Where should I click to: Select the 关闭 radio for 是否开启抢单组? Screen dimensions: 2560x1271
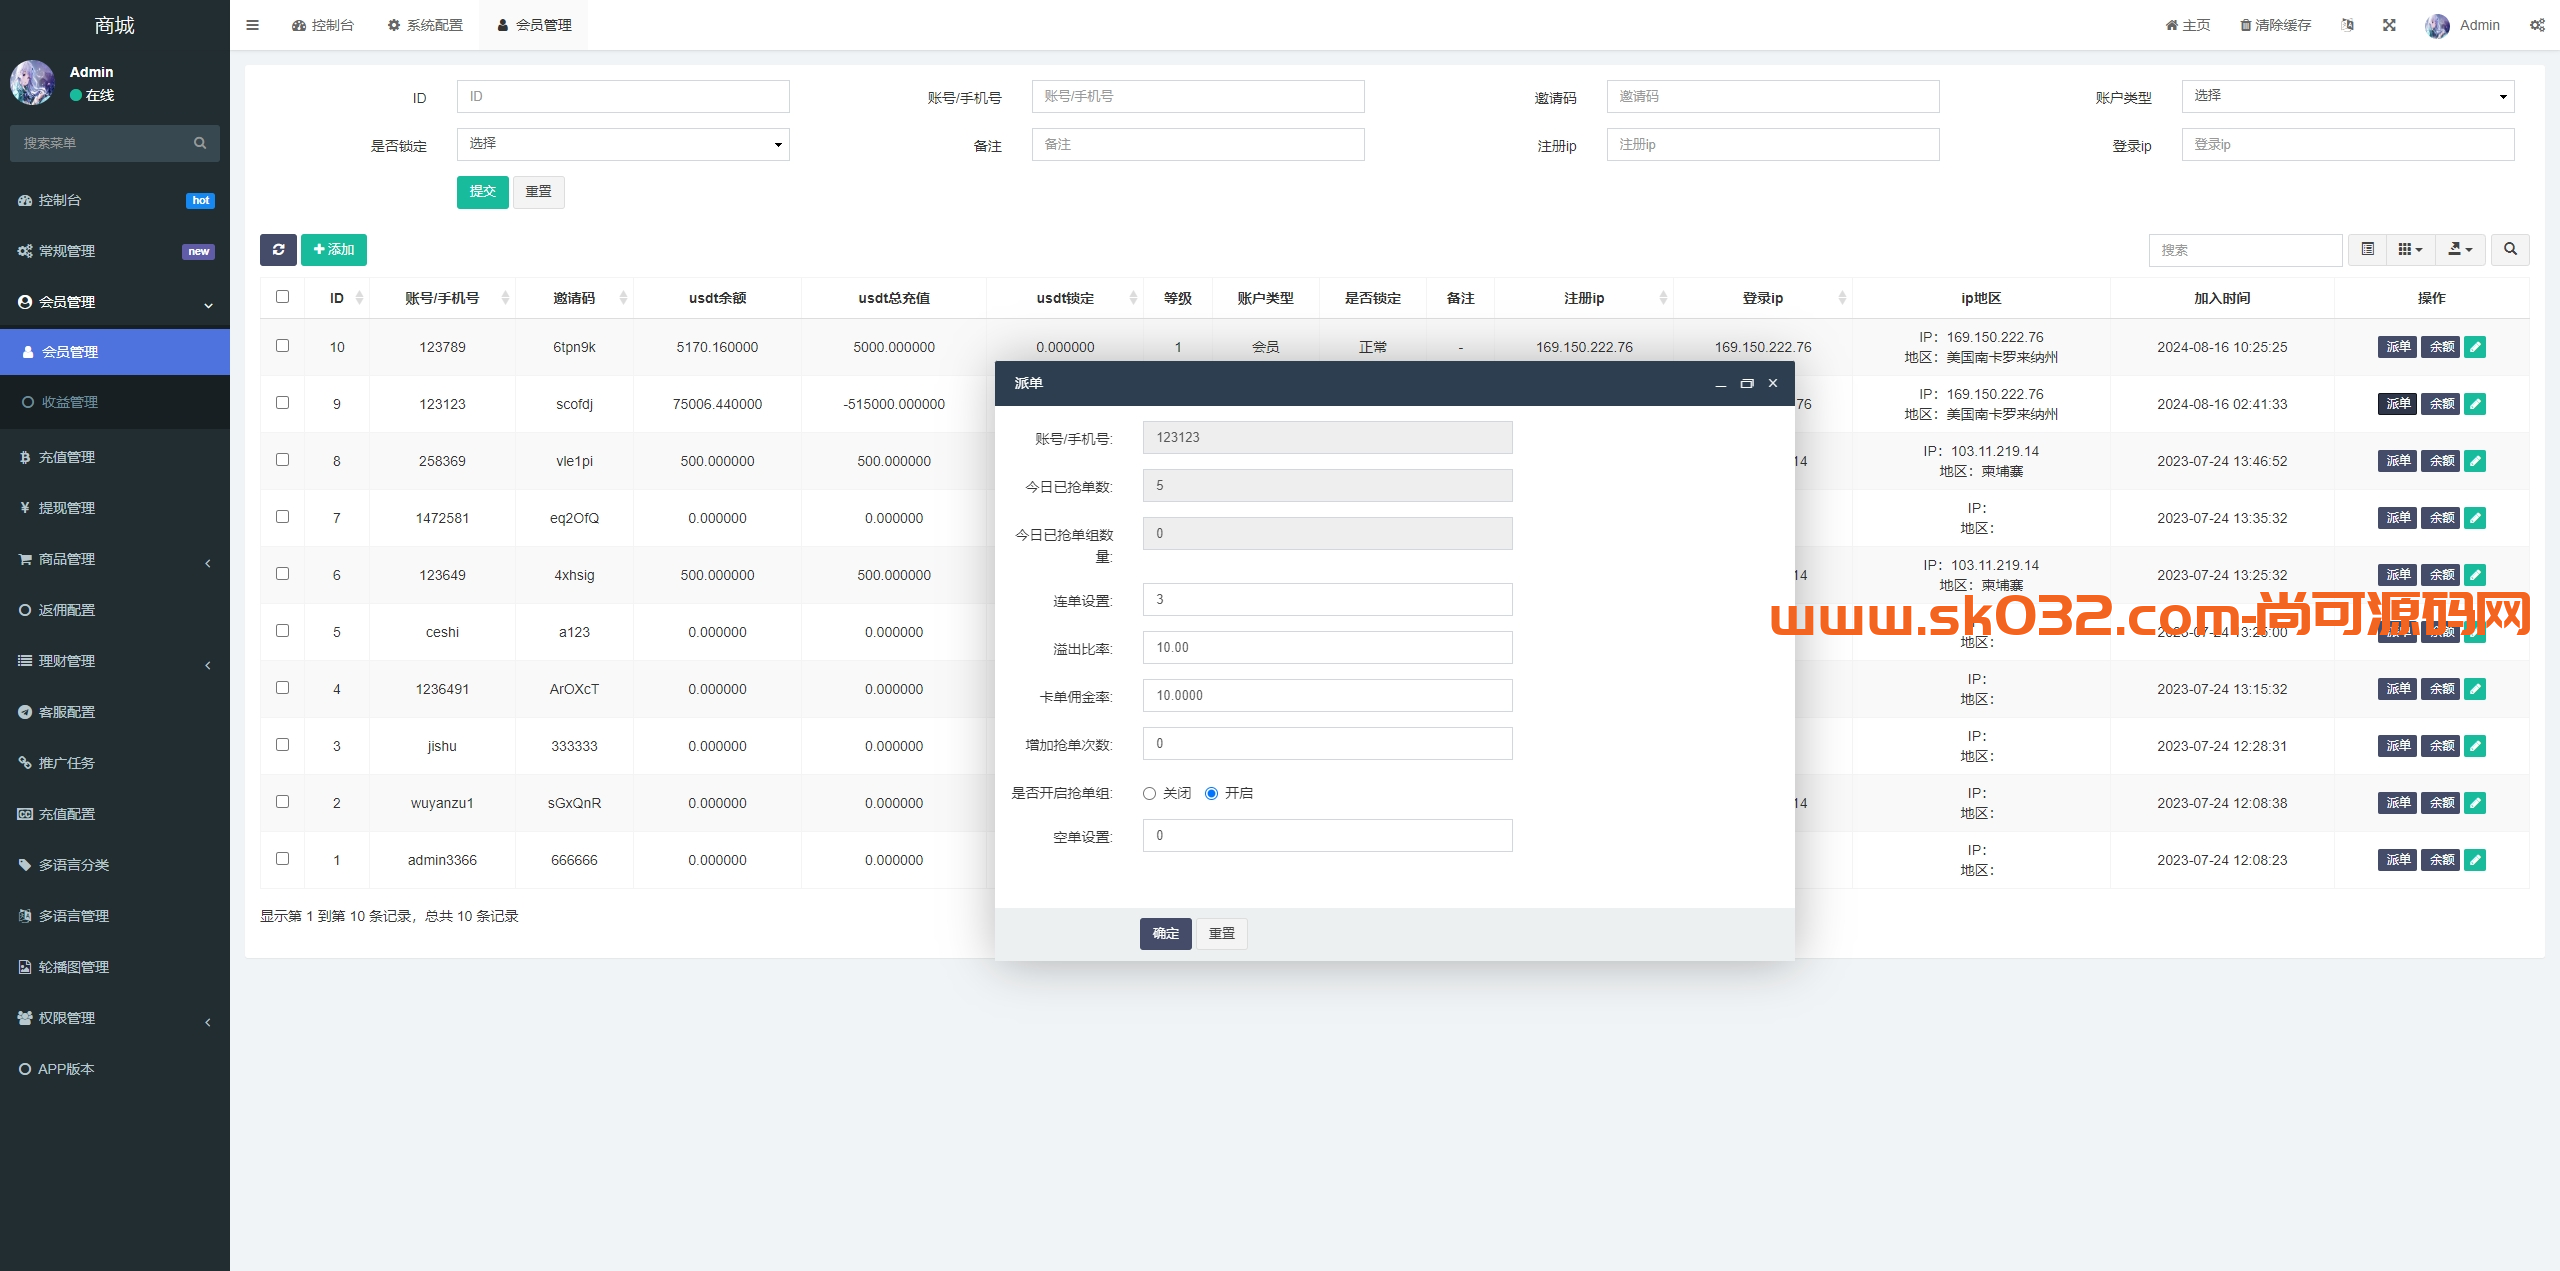pyautogui.click(x=1149, y=793)
